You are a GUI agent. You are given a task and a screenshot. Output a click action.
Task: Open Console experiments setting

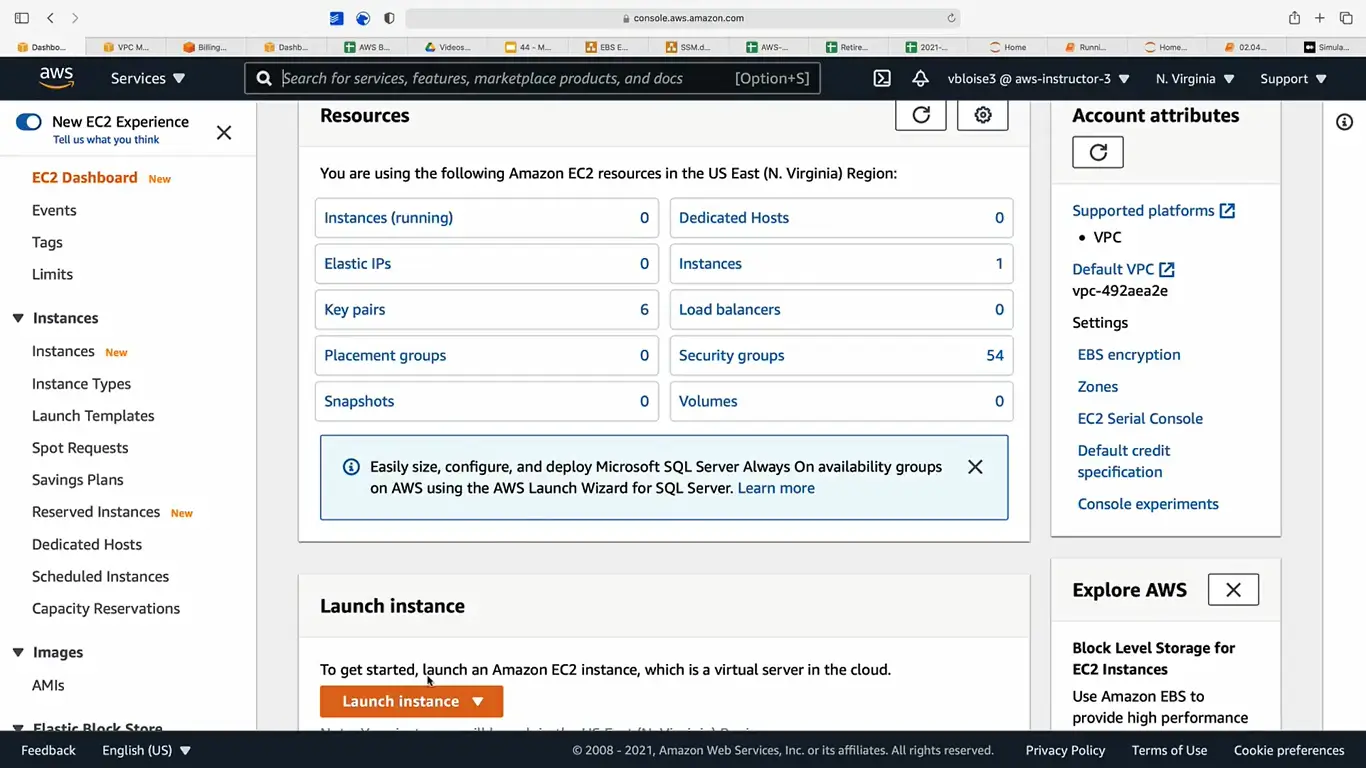coord(1148,504)
